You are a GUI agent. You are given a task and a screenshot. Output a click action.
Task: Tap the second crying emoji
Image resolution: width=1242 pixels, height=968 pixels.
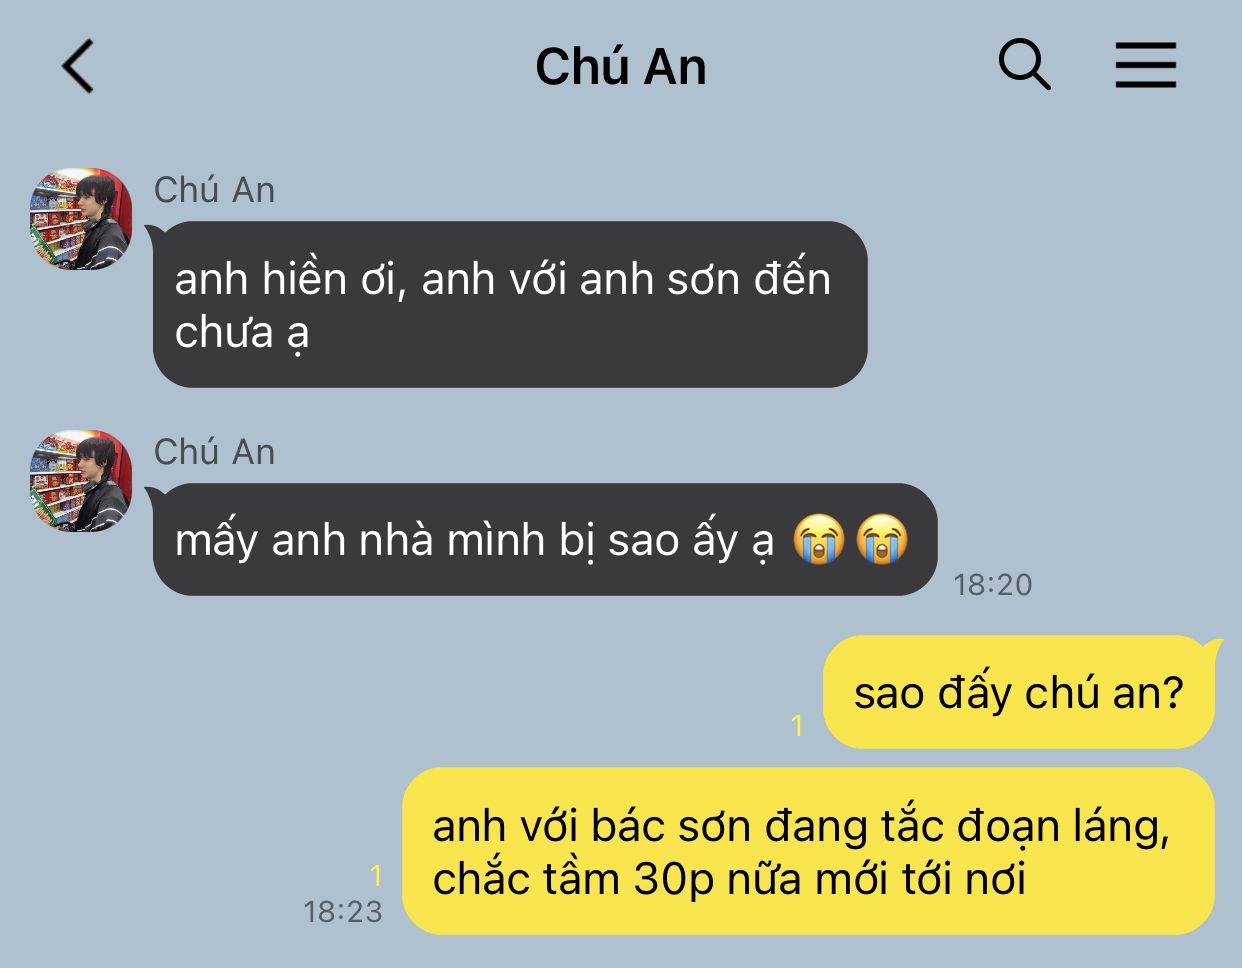[882, 540]
